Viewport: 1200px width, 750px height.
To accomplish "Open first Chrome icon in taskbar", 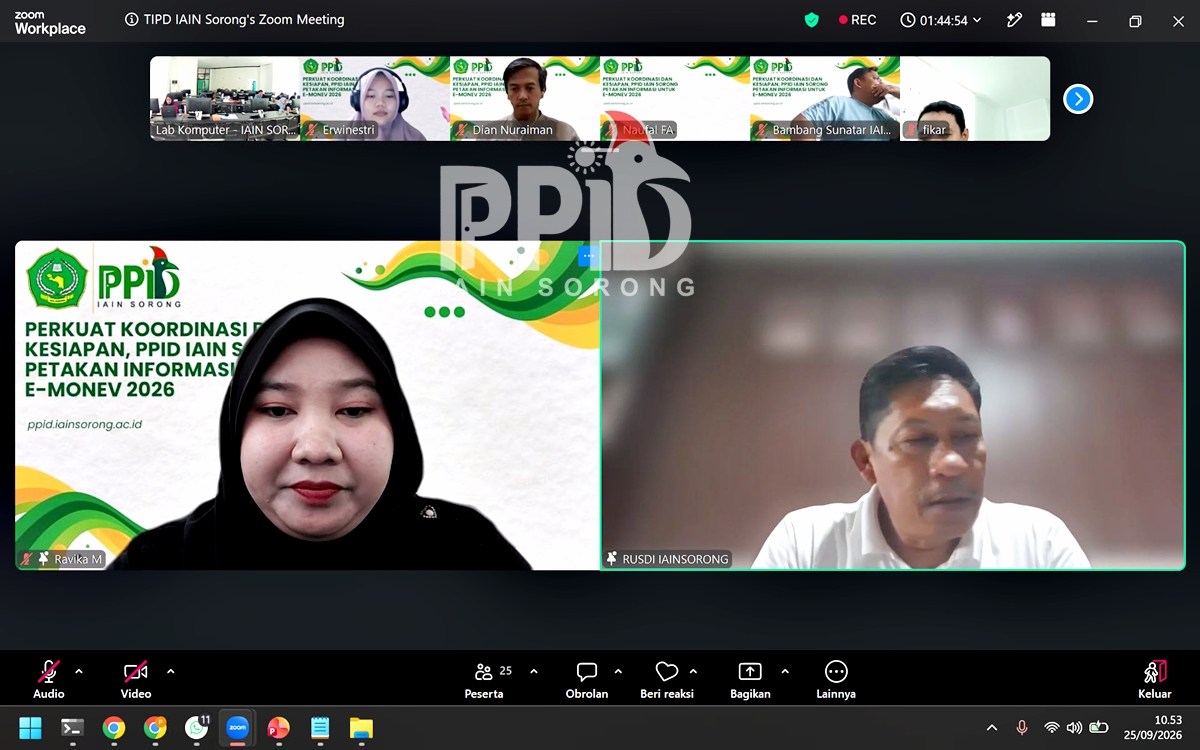I will [114, 728].
